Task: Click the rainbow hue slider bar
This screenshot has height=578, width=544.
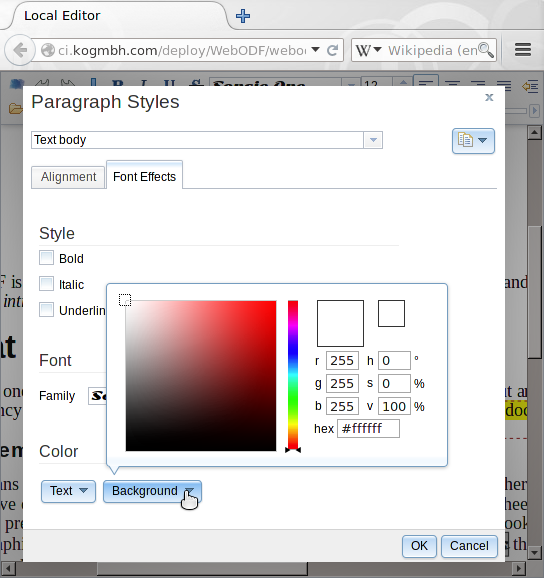Action: [293, 375]
